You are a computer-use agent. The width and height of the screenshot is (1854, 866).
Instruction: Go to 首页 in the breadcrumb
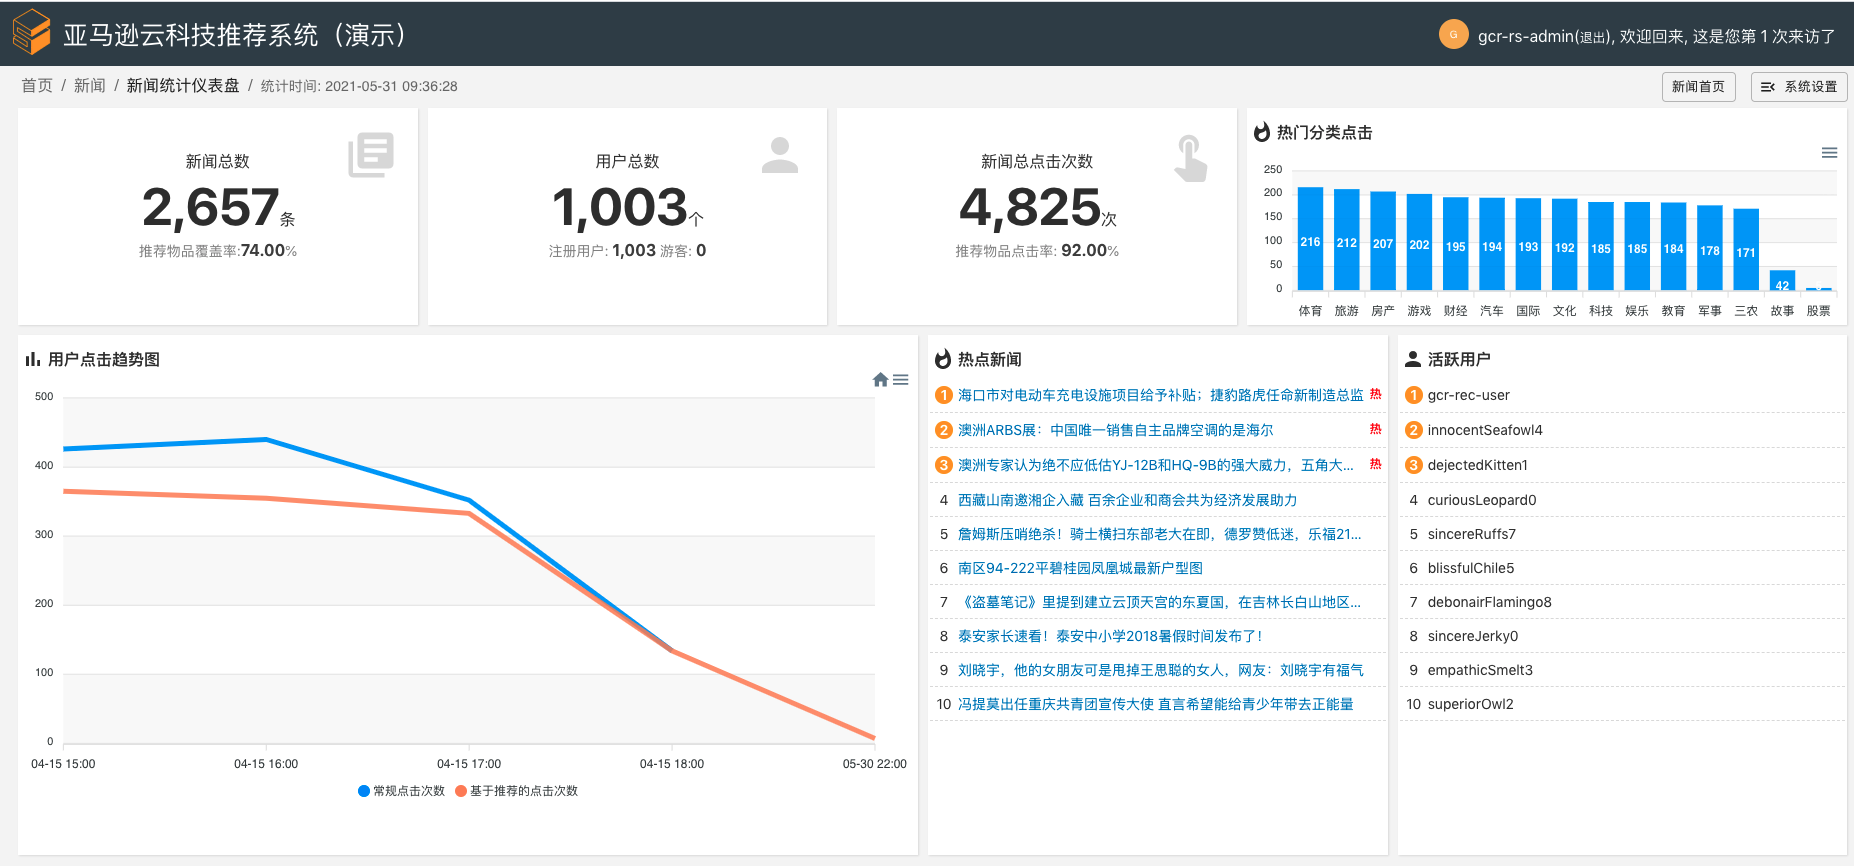[x=37, y=86]
